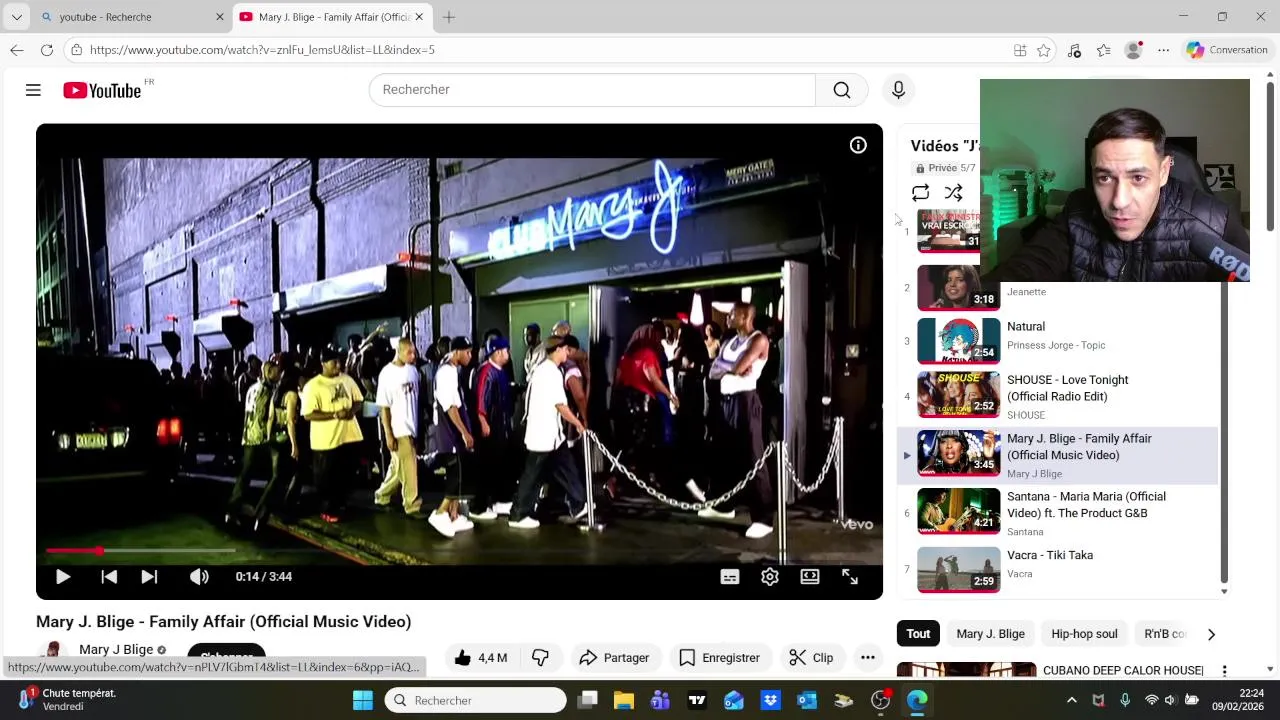Toggle playlist loop mode
1280x720 pixels.
tap(921, 193)
